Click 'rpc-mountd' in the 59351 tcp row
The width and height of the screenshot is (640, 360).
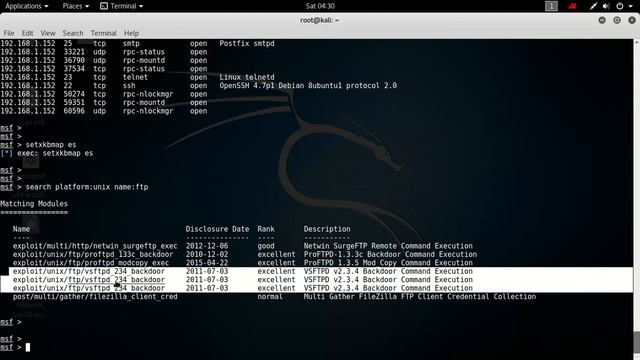(144, 102)
